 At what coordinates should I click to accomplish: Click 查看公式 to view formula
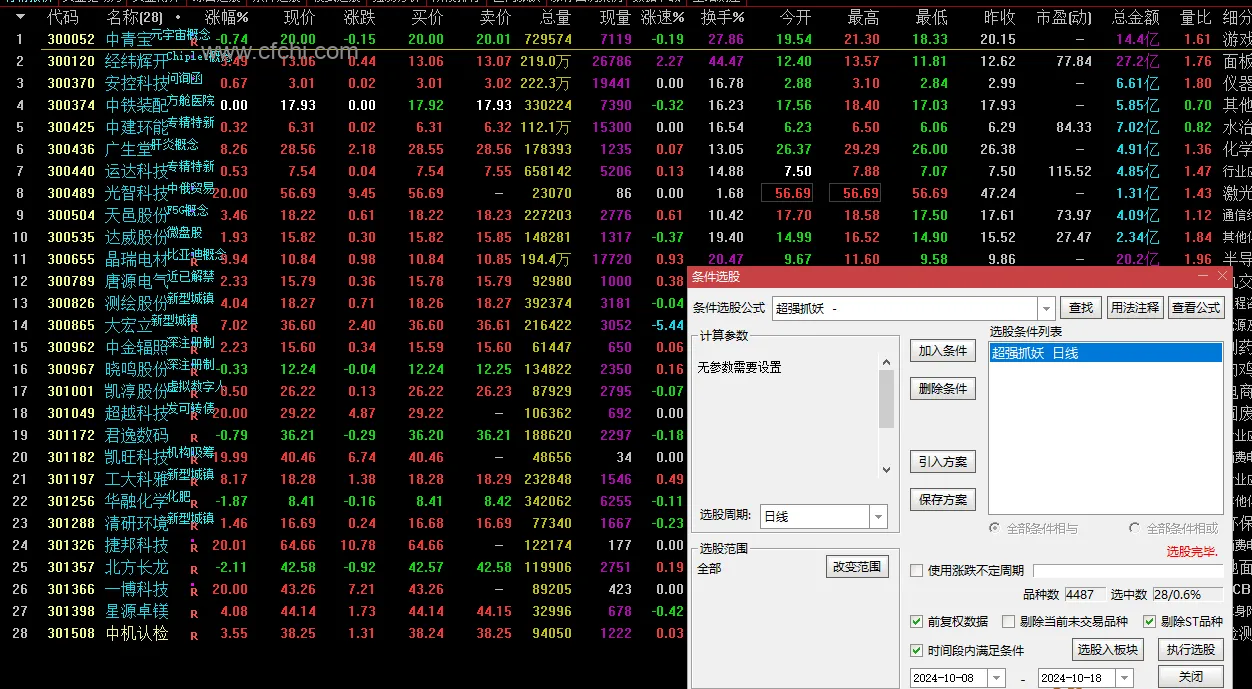(1196, 308)
